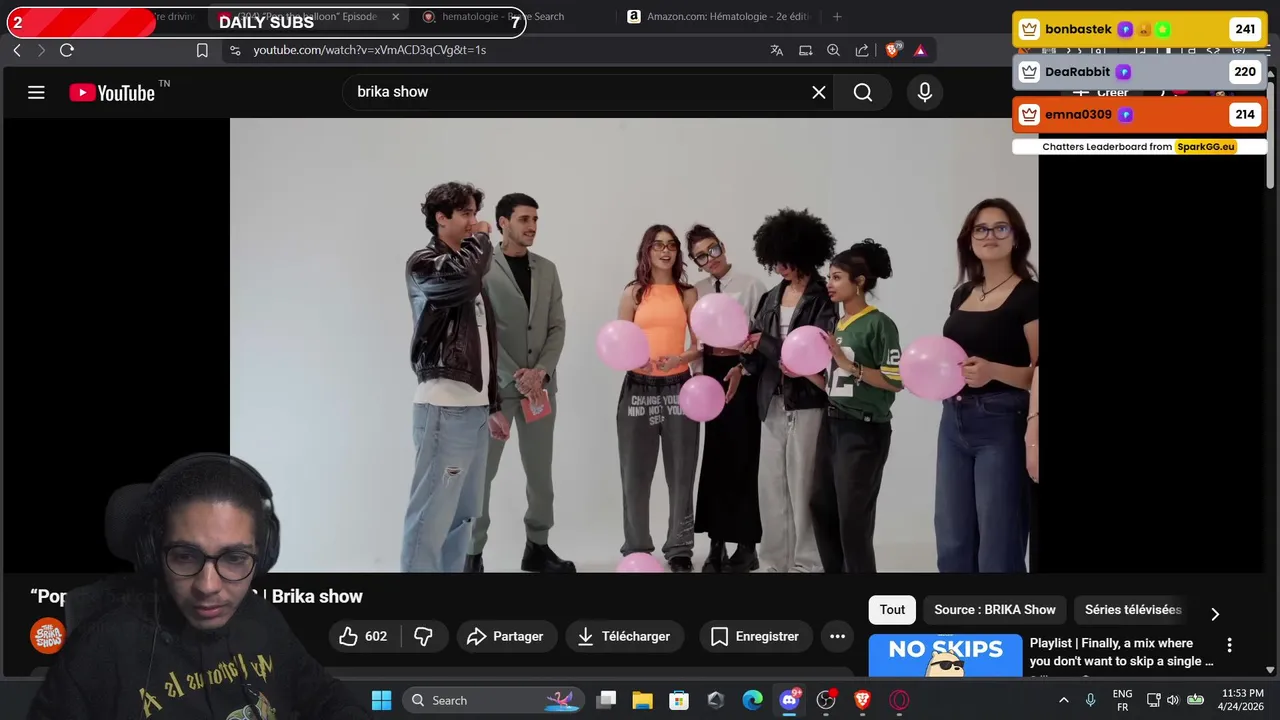Go forward in browser history
1280x720 pixels.
[x=41, y=50]
